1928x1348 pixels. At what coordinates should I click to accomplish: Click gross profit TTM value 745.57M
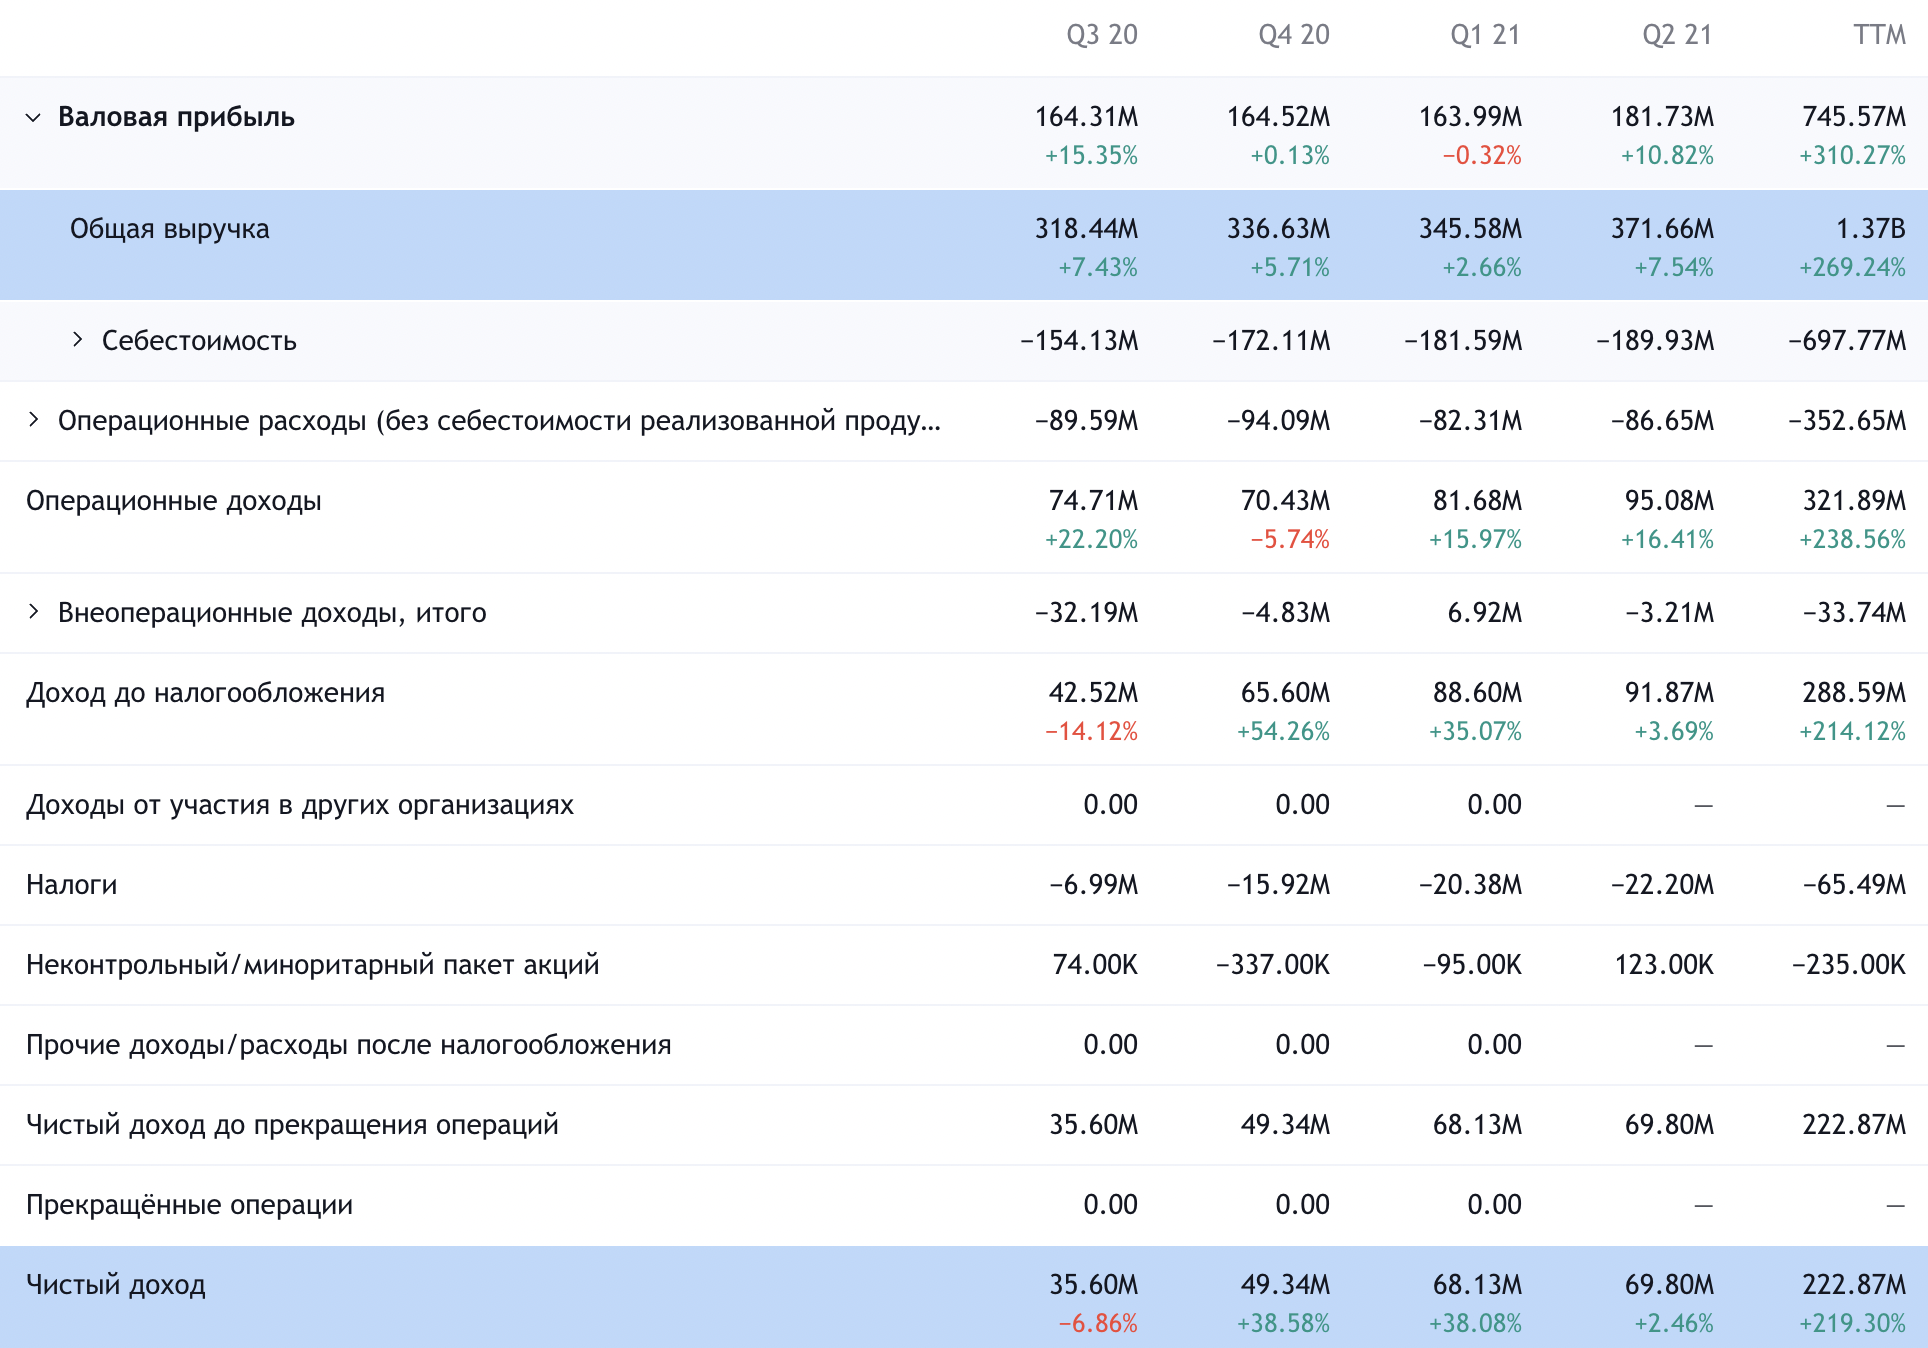click(1854, 117)
